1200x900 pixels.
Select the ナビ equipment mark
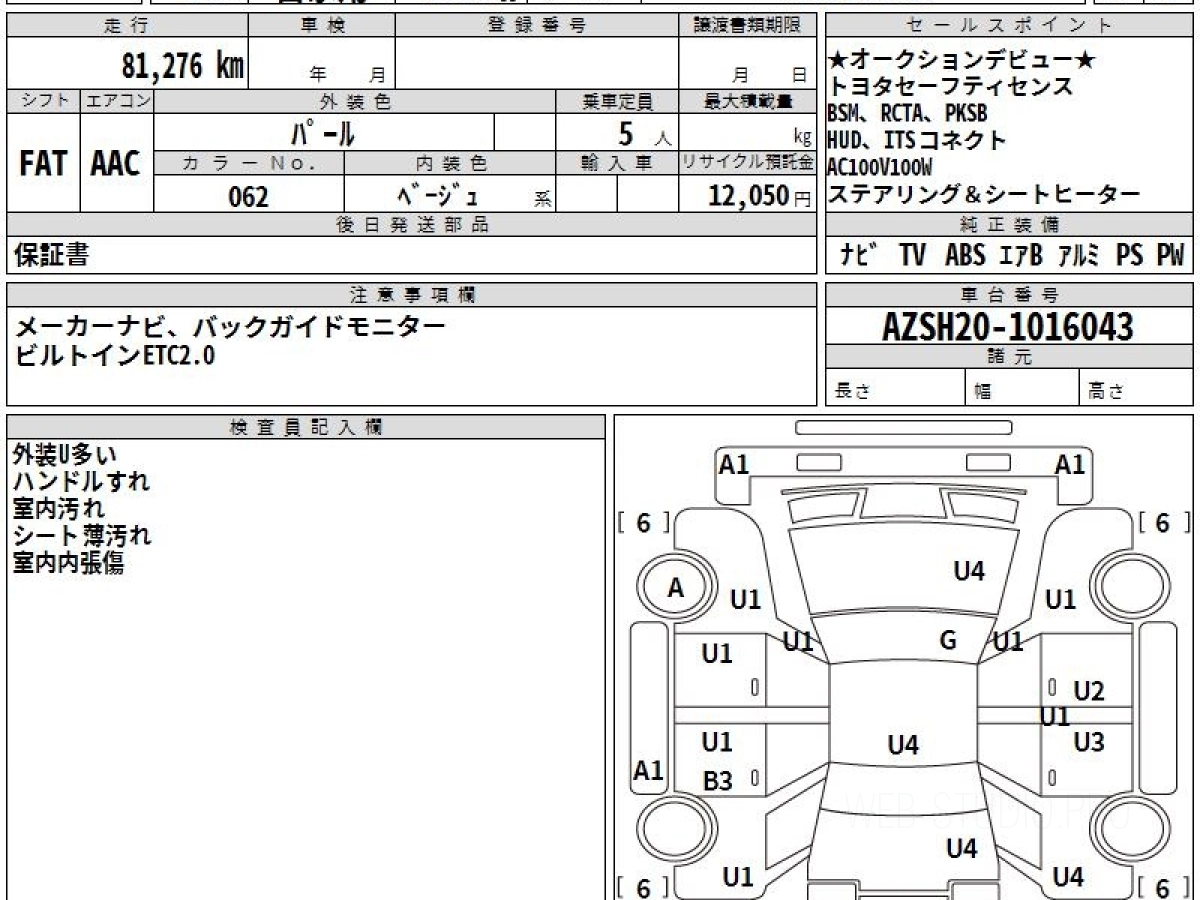tap(859, 255)
